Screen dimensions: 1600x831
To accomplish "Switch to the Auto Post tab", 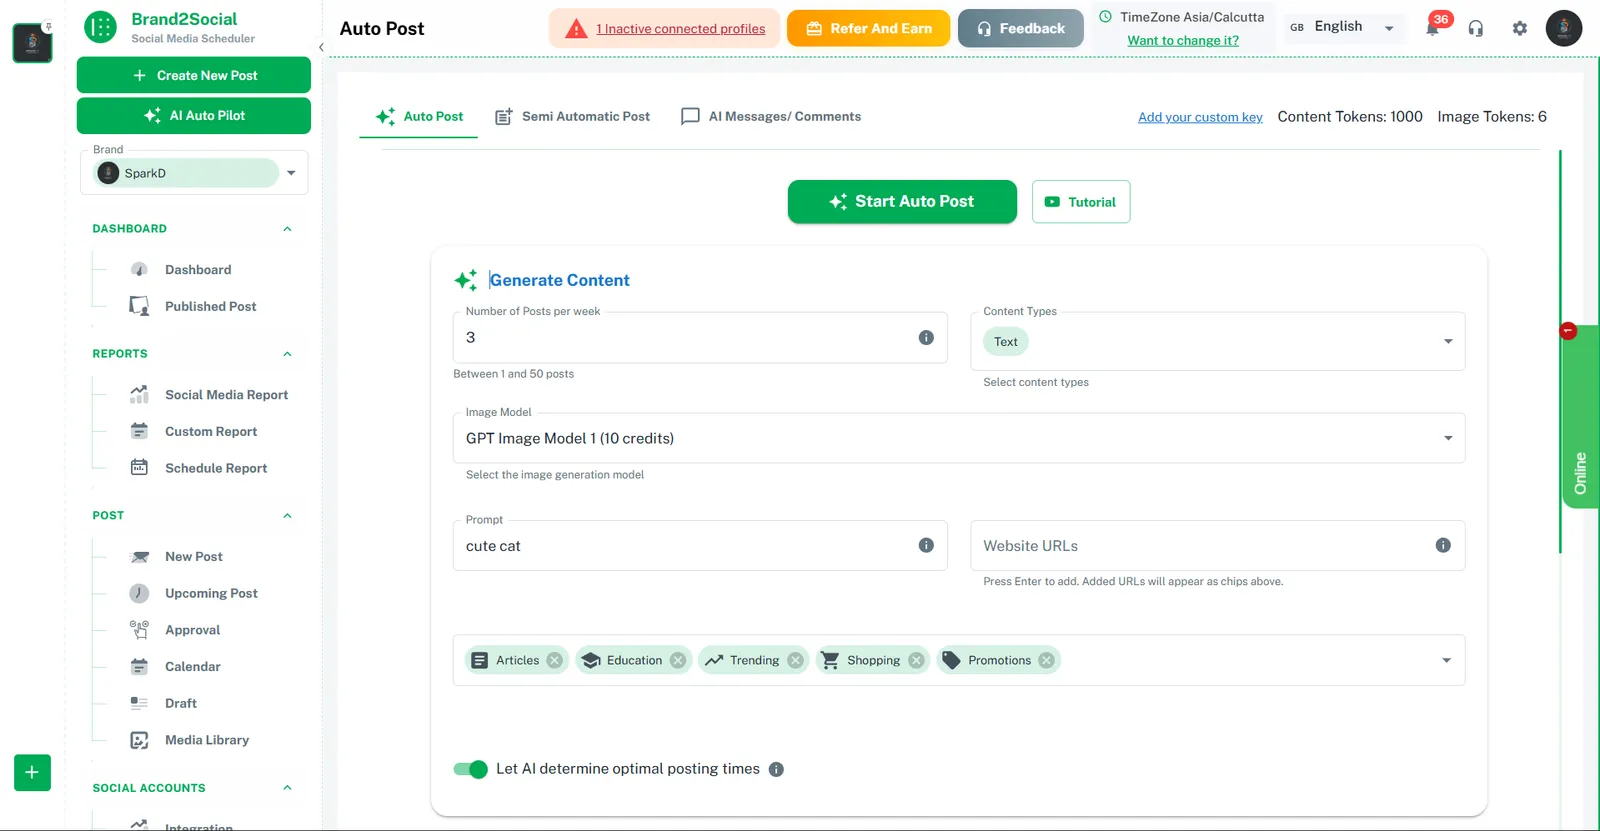I will (x=419, y=117).
